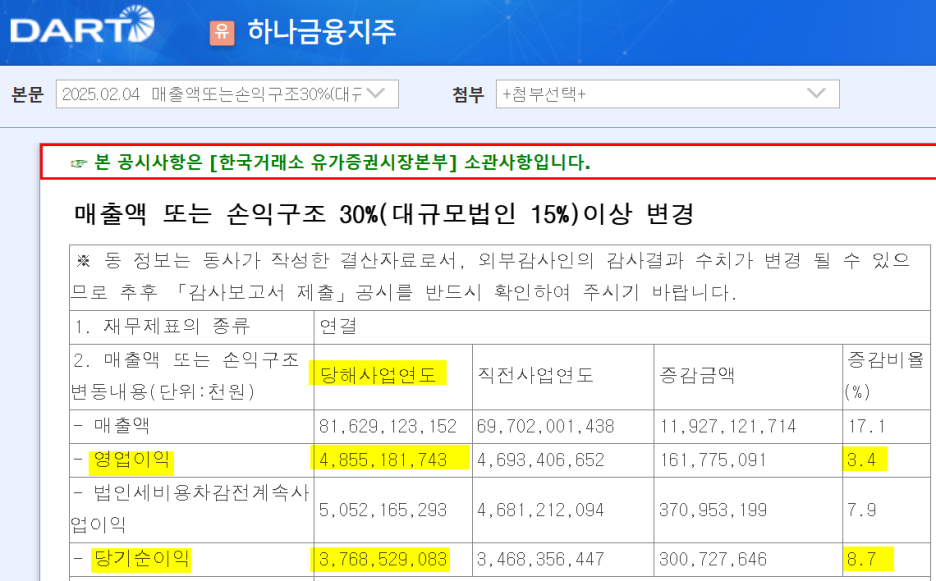Click the value 81,629,123,152
This screenshot has height=581, width=936.
click(387, 426)
